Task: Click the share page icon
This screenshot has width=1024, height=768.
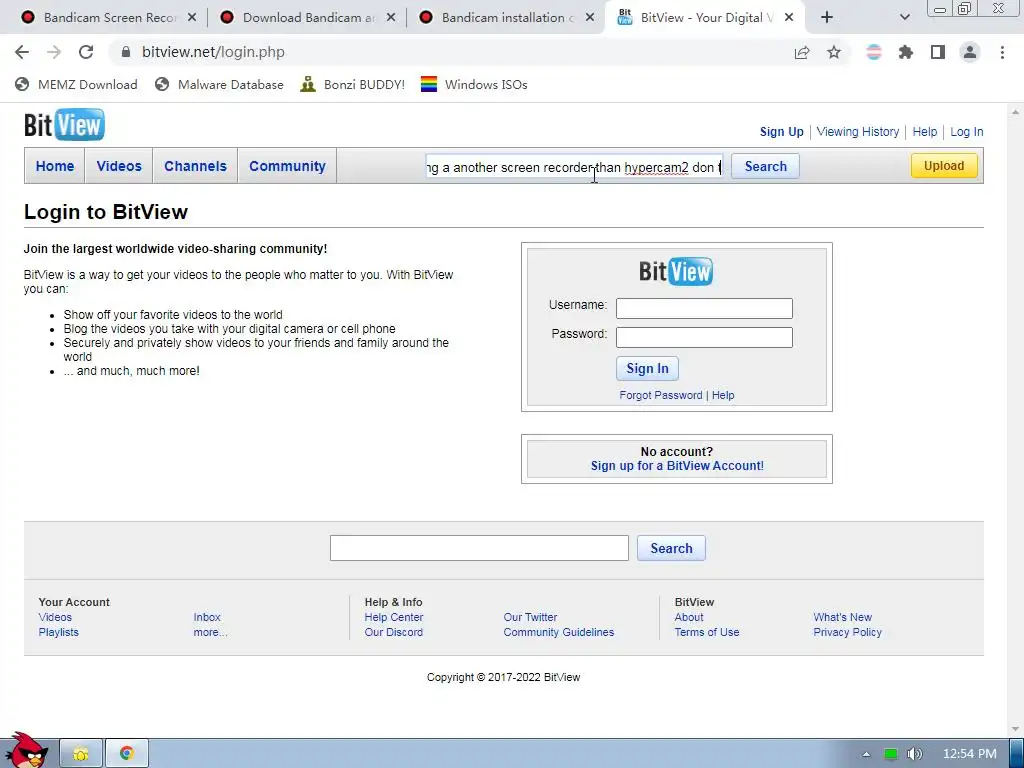Action: (x=802, y=52)
